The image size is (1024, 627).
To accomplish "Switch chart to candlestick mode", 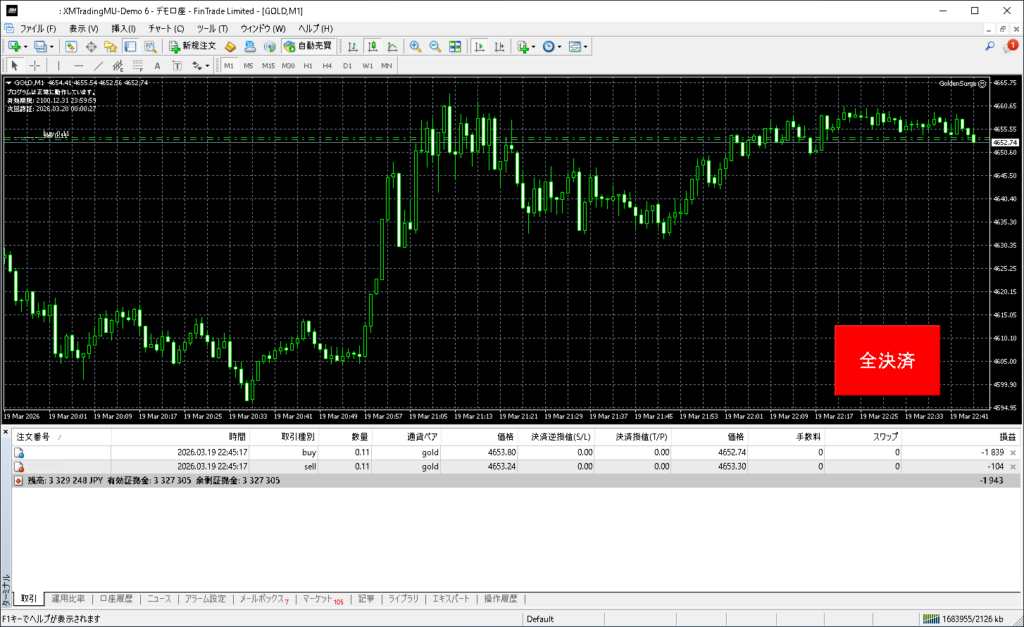I will point(371,46).
